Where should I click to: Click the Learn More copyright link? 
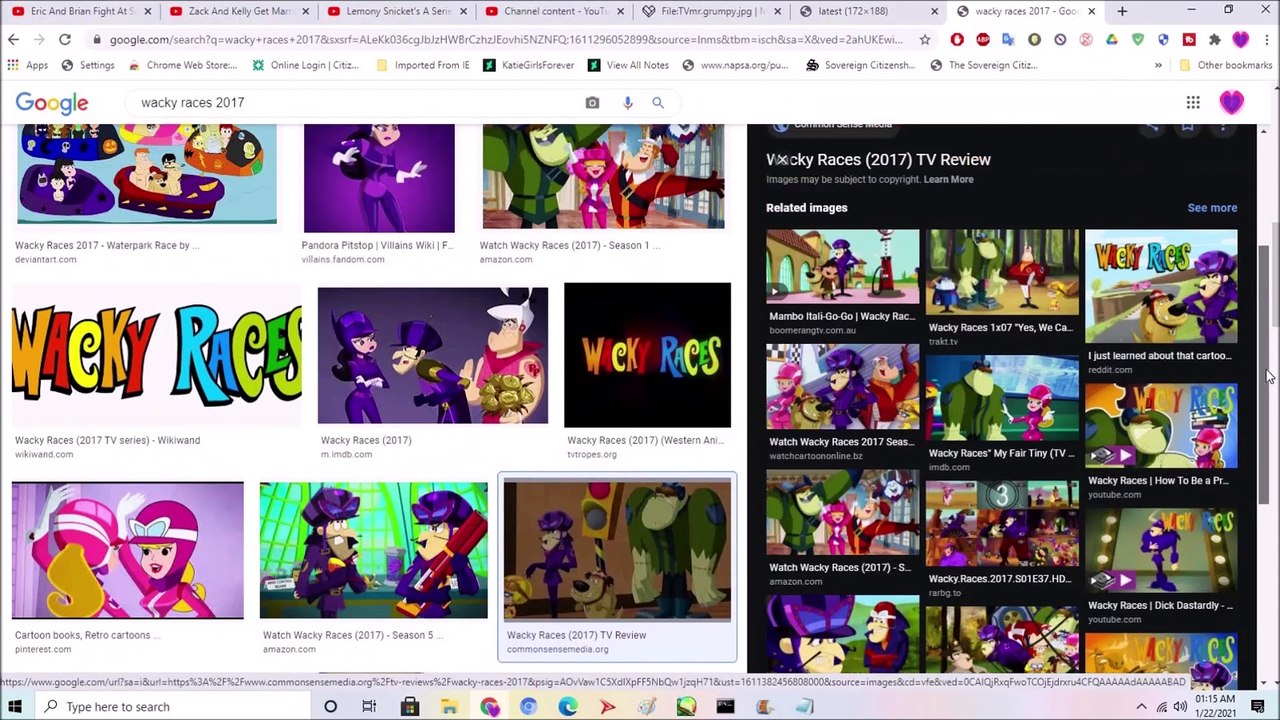click(948, 179)
